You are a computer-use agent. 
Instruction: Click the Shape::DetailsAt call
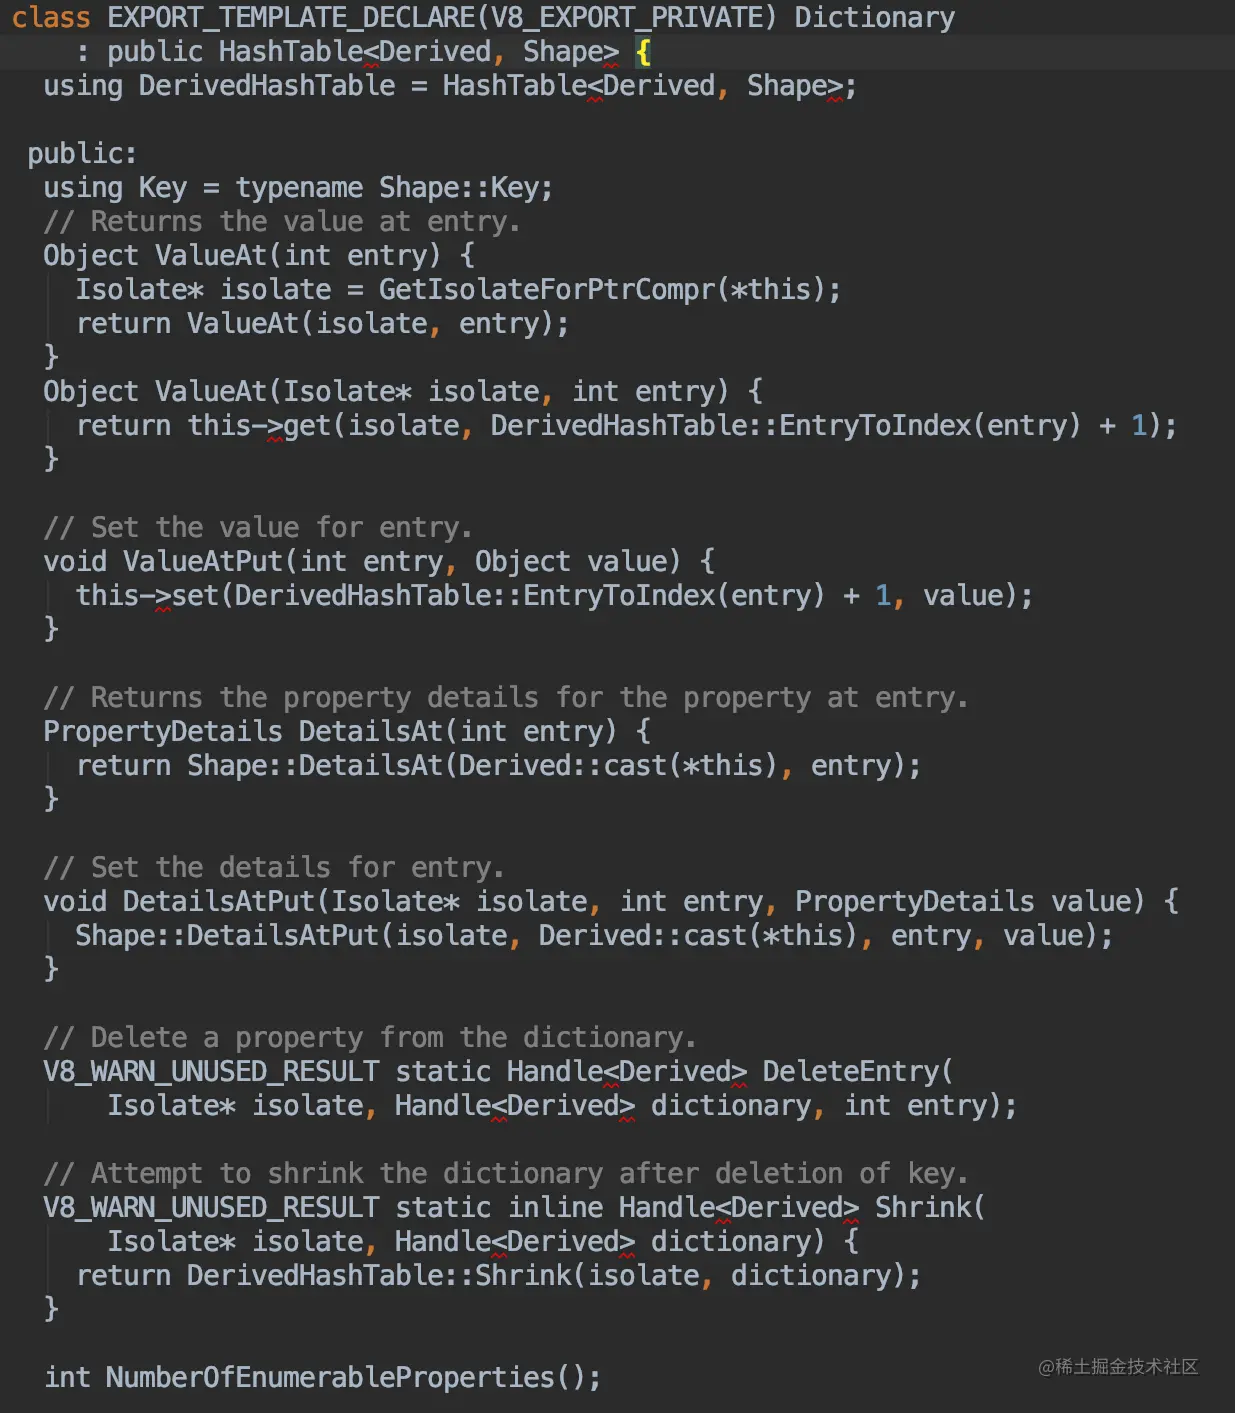click(x=315, y=766)
